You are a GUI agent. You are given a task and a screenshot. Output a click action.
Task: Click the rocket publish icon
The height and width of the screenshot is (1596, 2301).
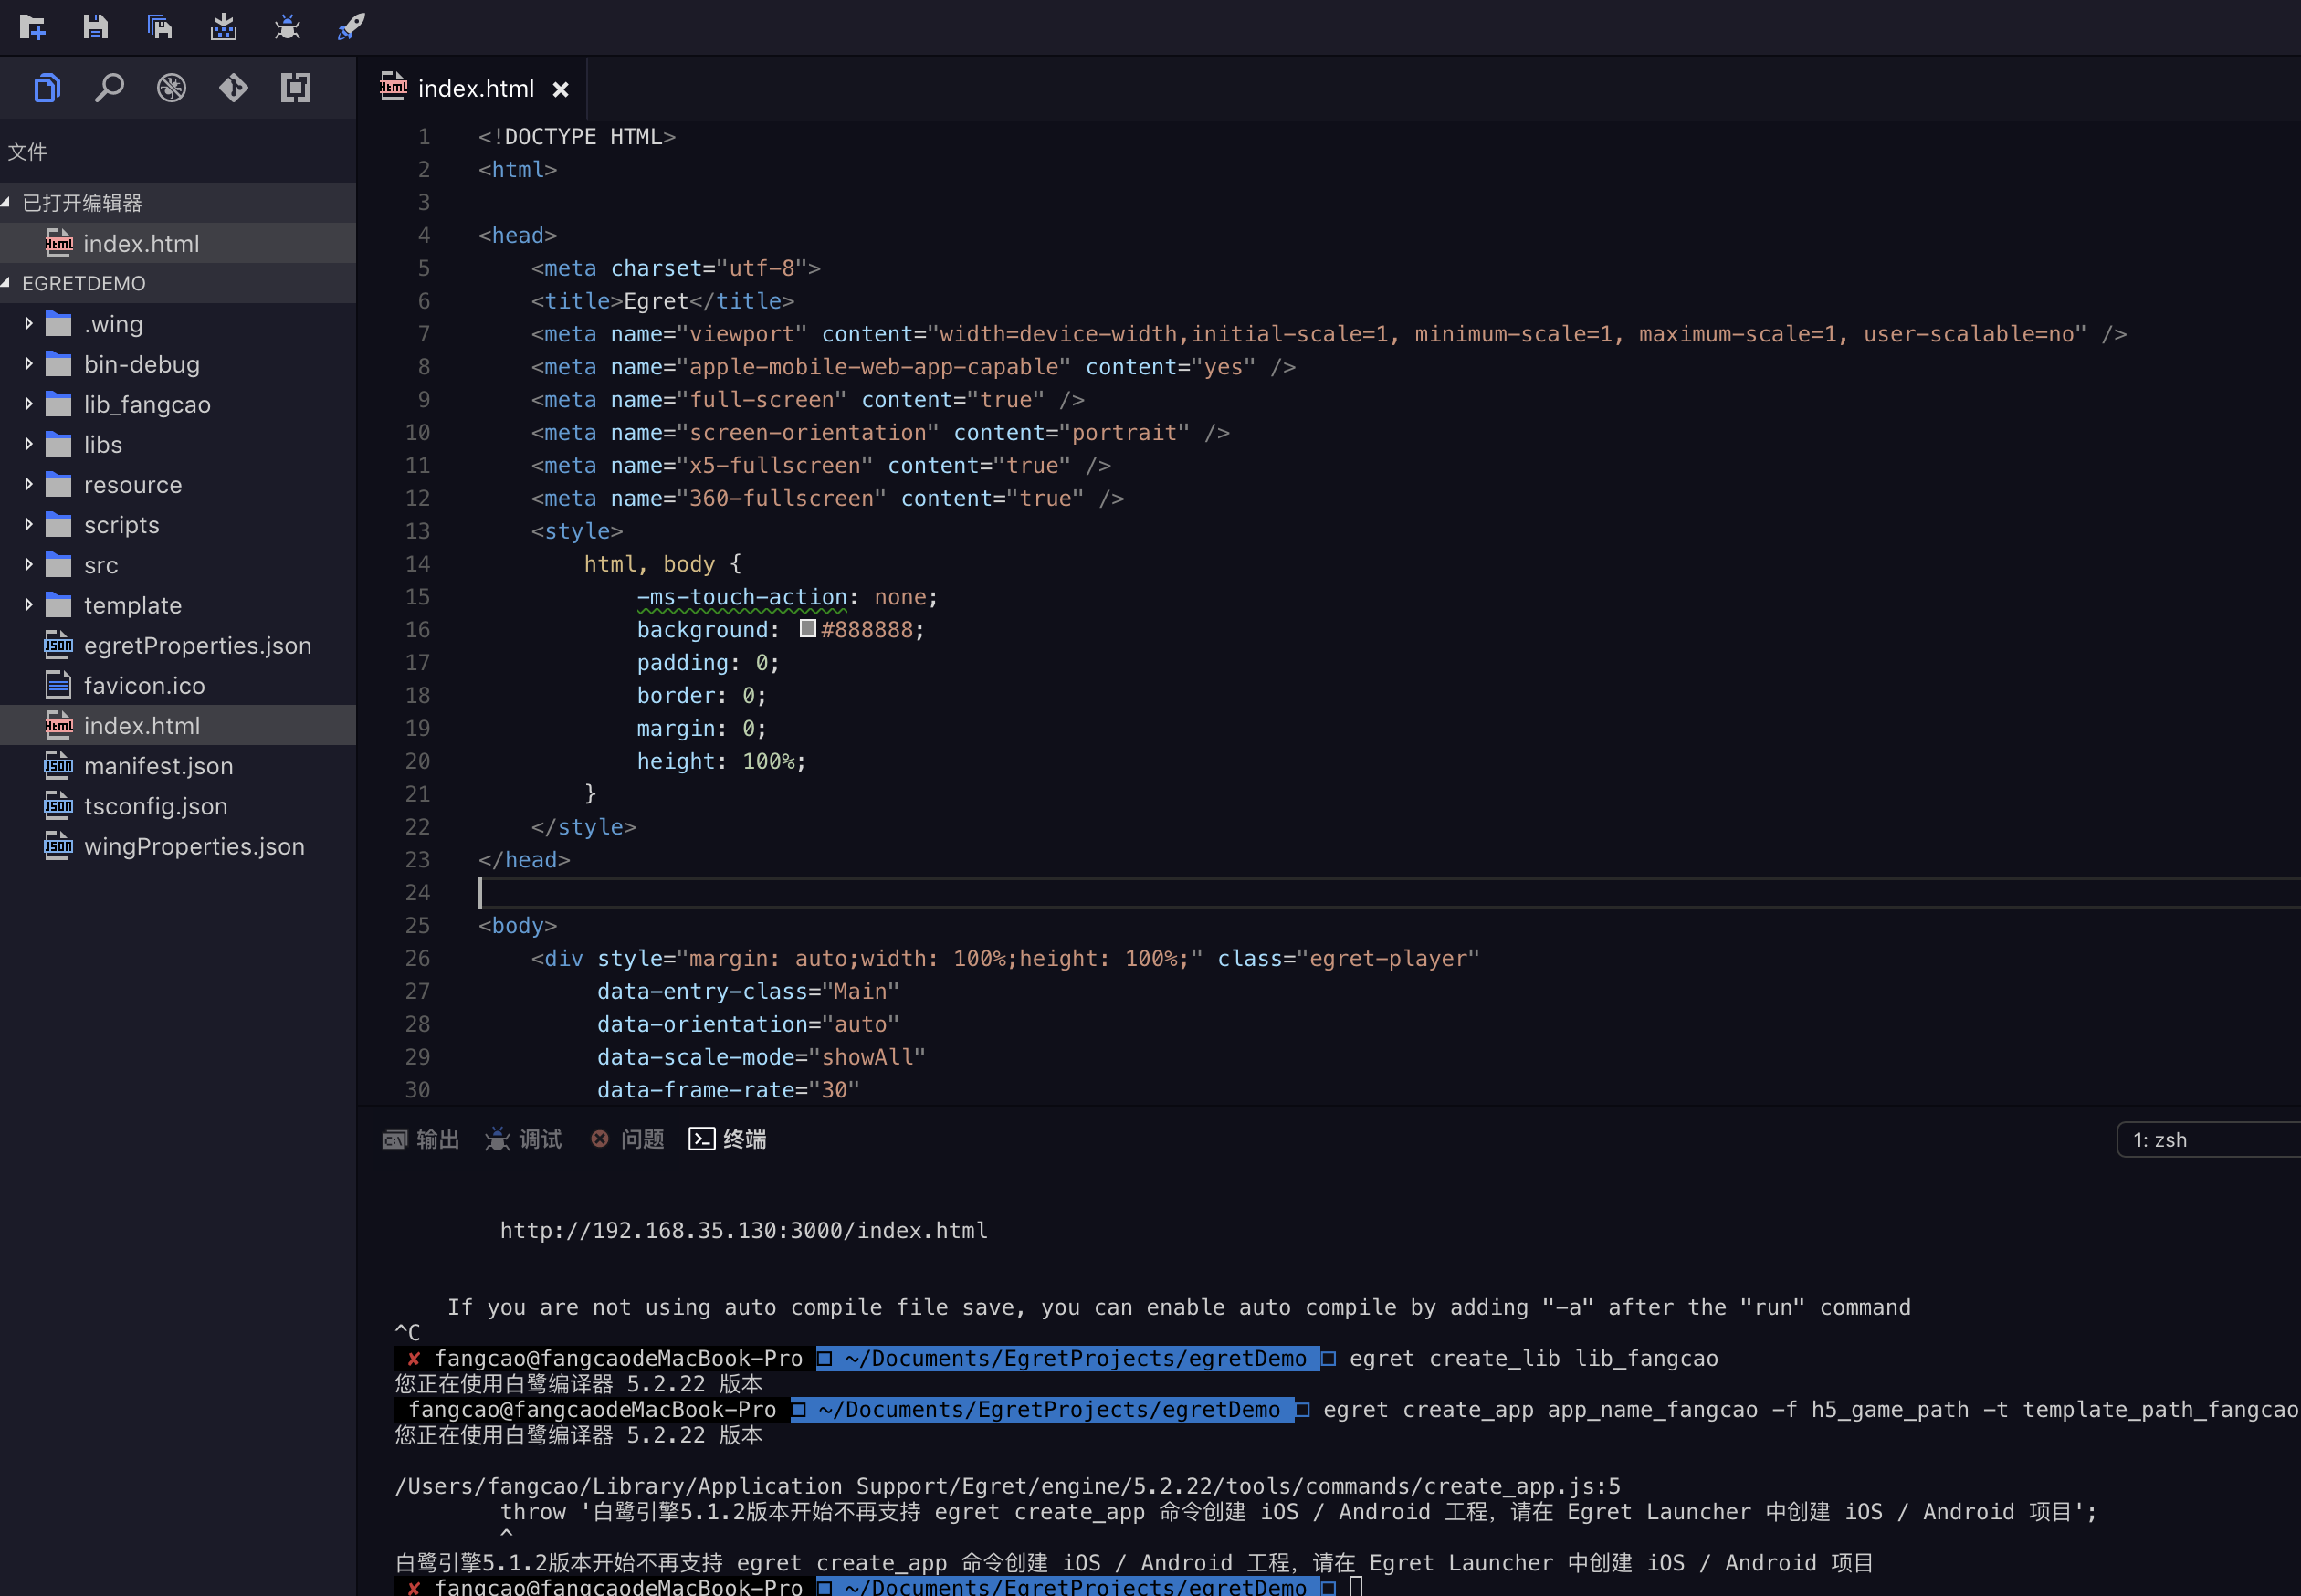351,27
